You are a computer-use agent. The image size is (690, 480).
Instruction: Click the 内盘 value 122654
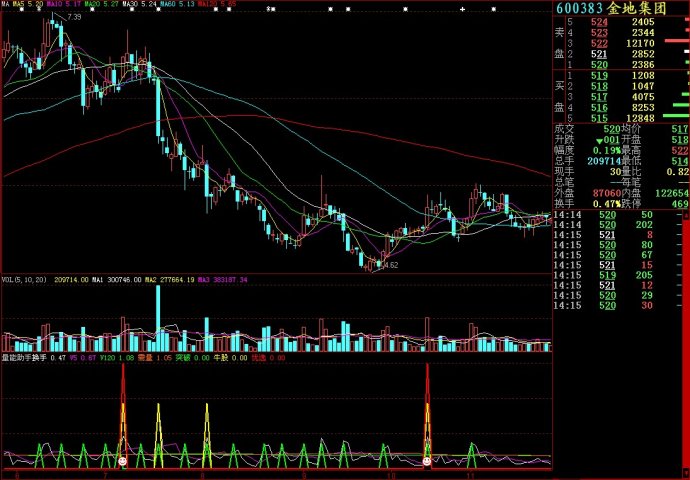[x=672, y=193]
